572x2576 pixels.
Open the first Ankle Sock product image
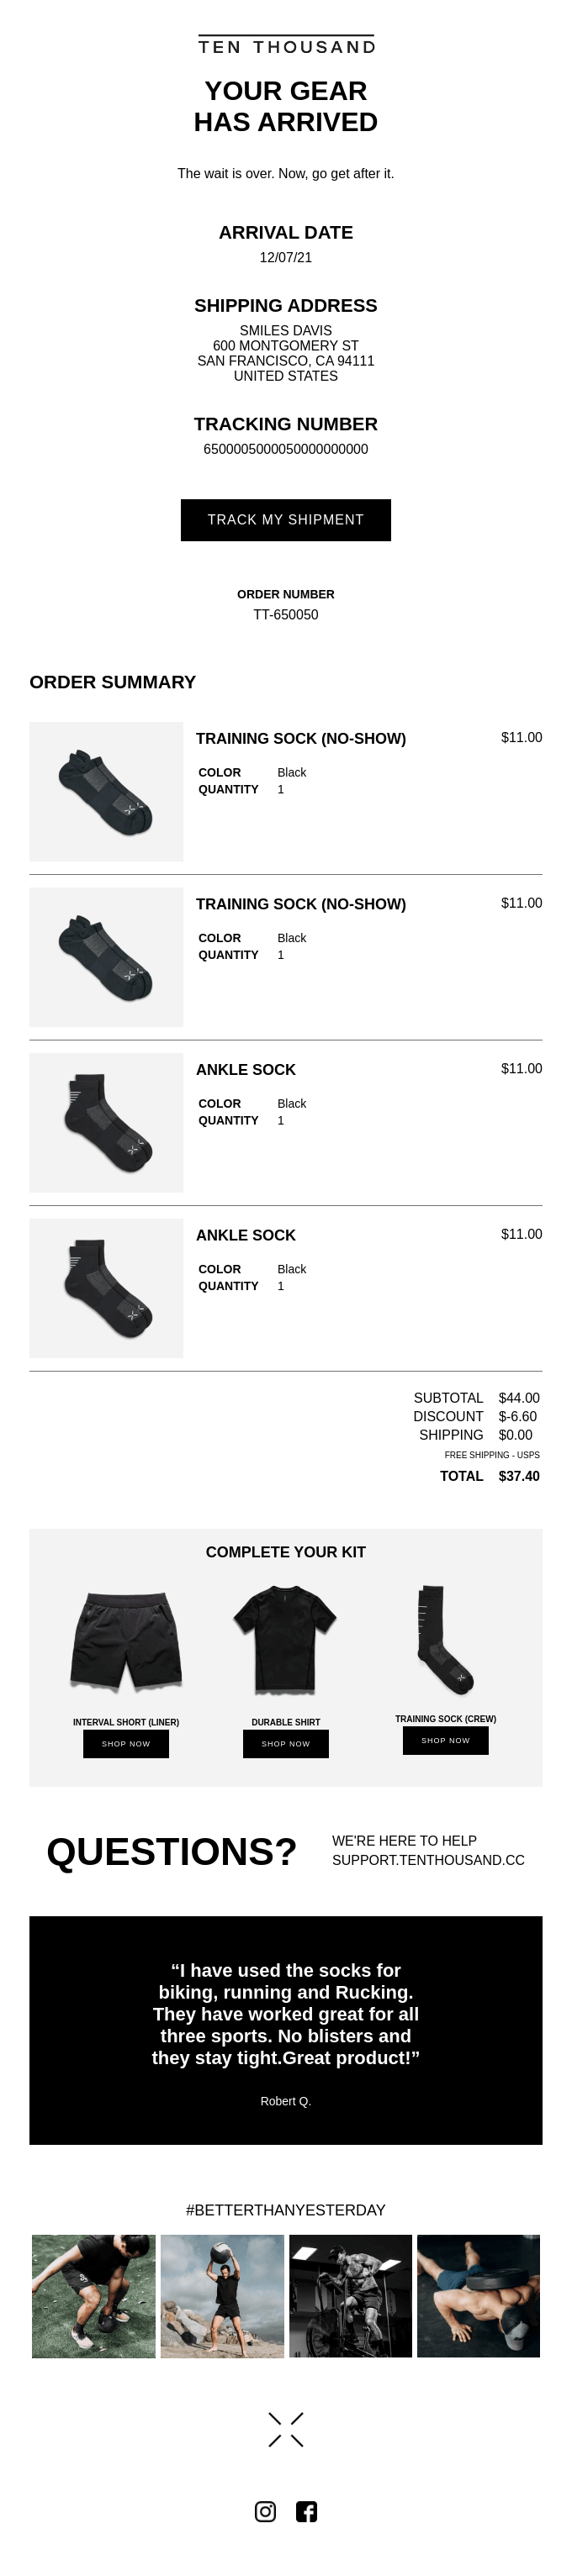click(106, 1123)
